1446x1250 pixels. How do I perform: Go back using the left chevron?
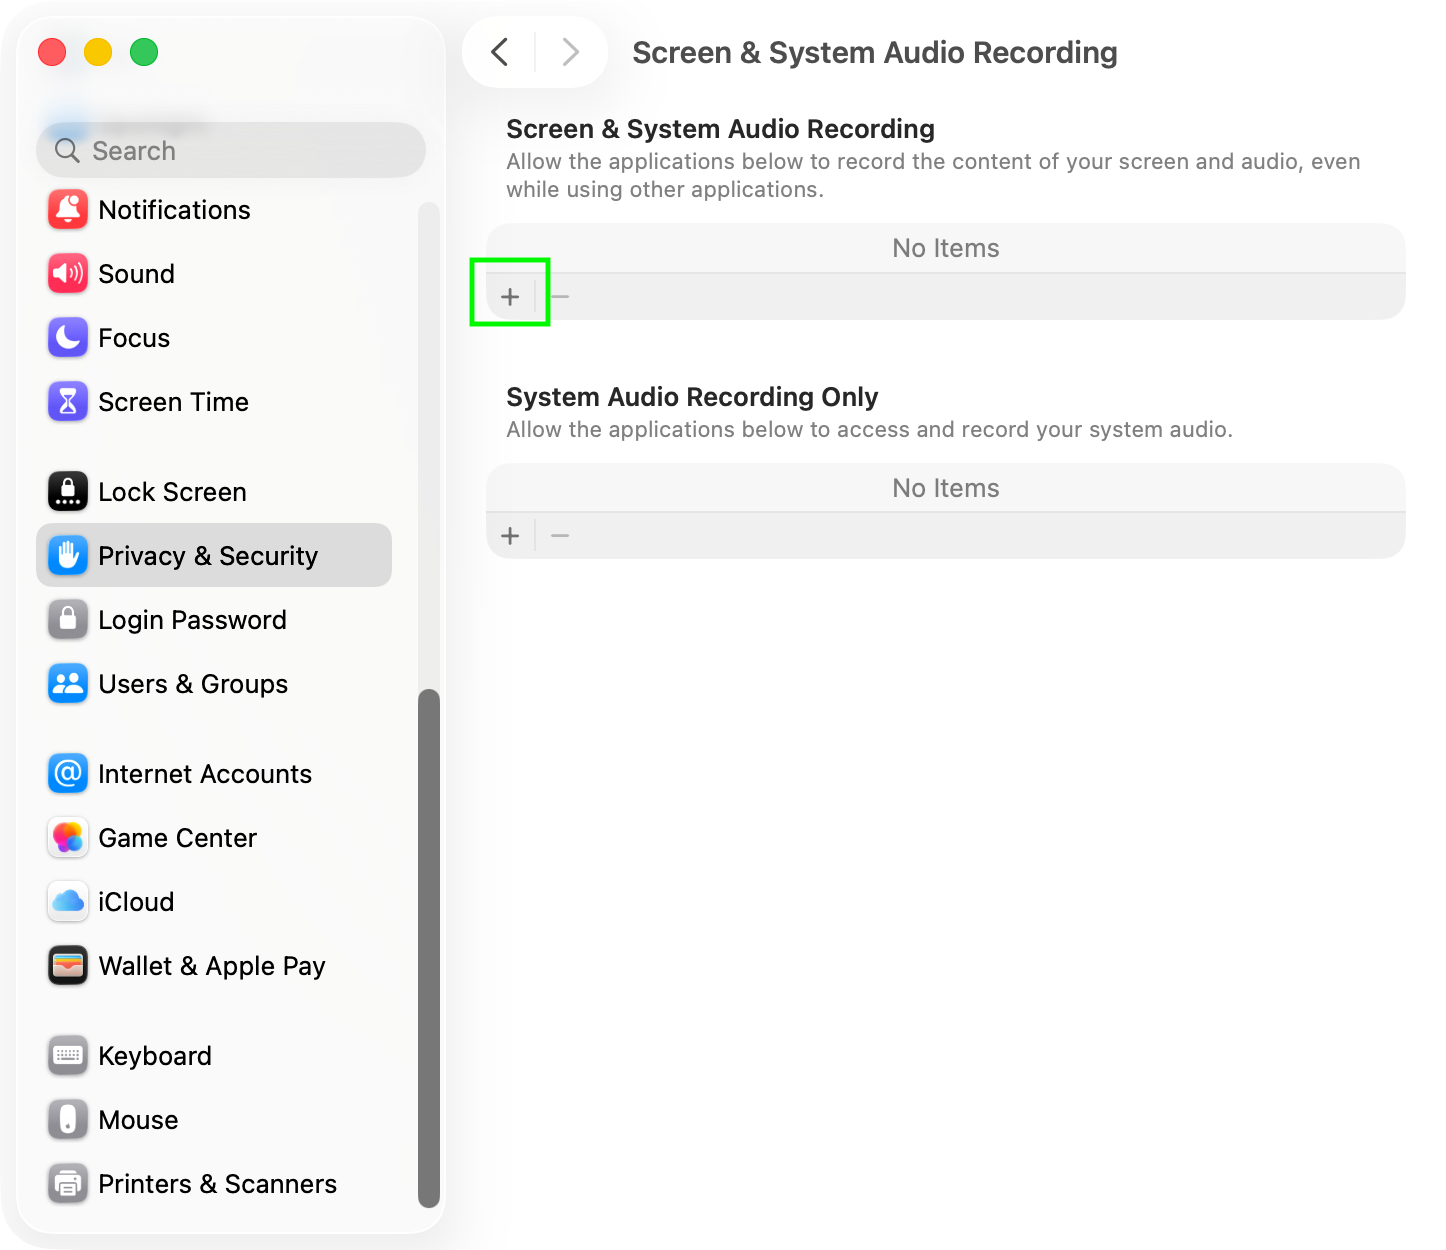click(x=500, y=52)
